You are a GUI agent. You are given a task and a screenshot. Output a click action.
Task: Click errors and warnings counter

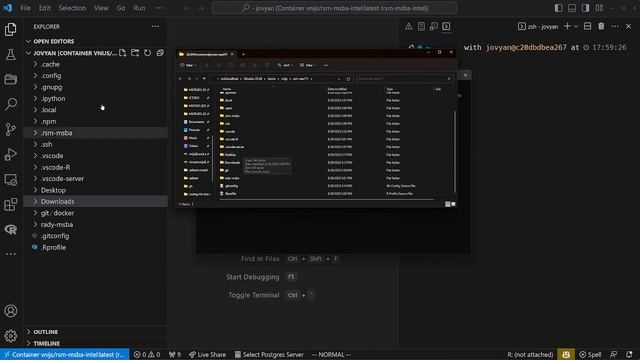(x=147, y=354)
